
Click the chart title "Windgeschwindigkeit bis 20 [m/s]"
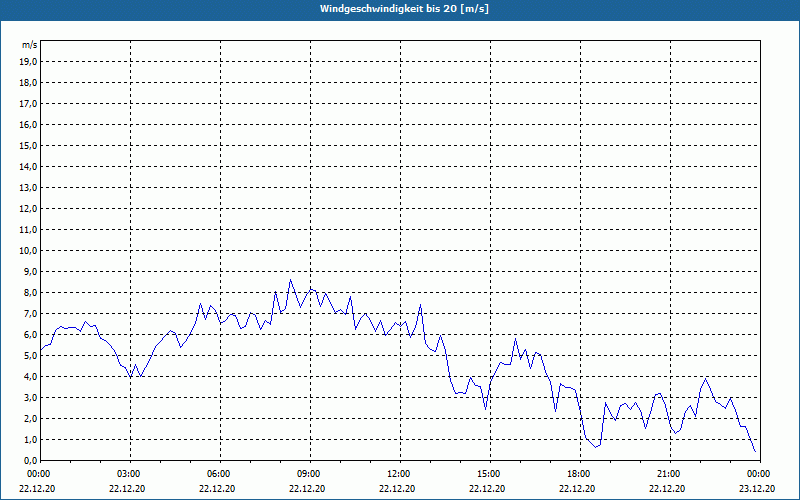pos(404,9)
